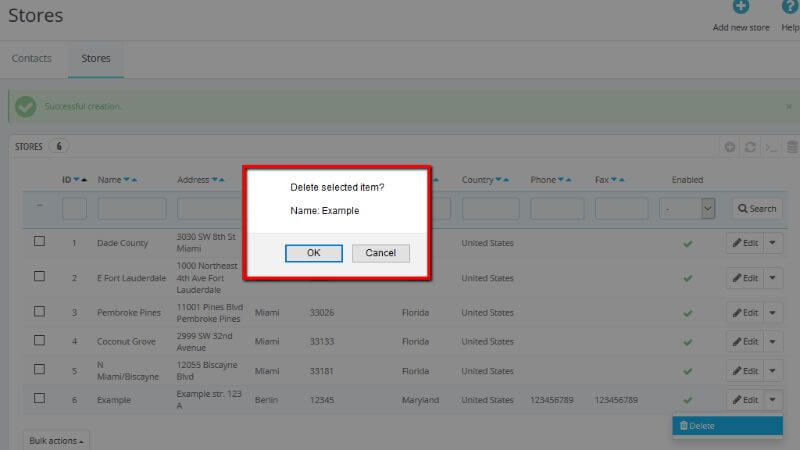This screenshot has width=800, height=450.
Task: Switch to the Contacts tab
Action: click(32, 58)
